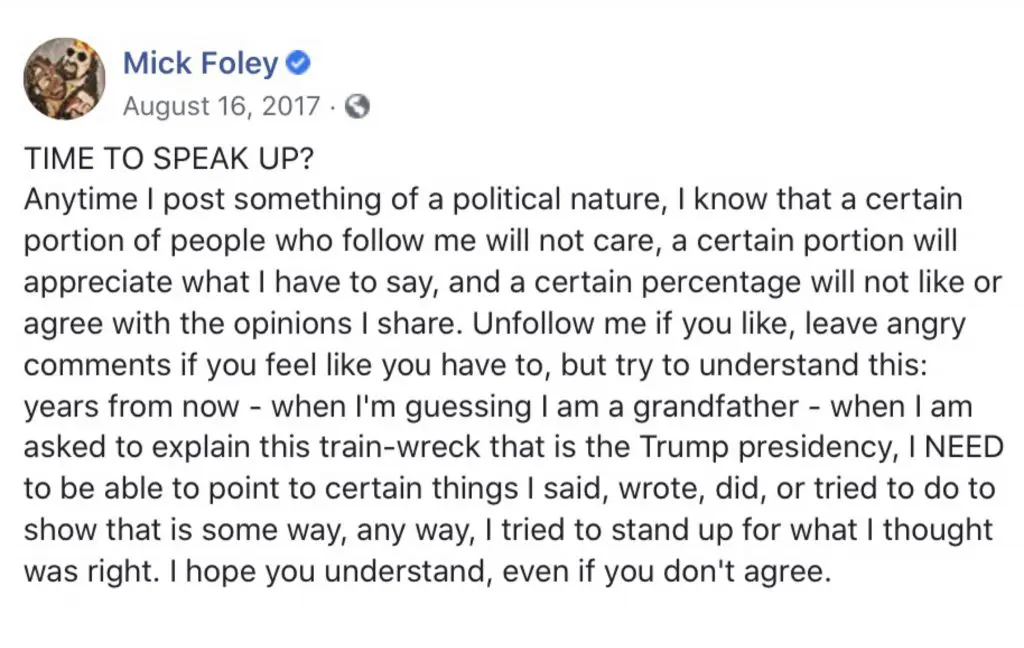Open the Mick Foley profile name link

click(200, 63)
